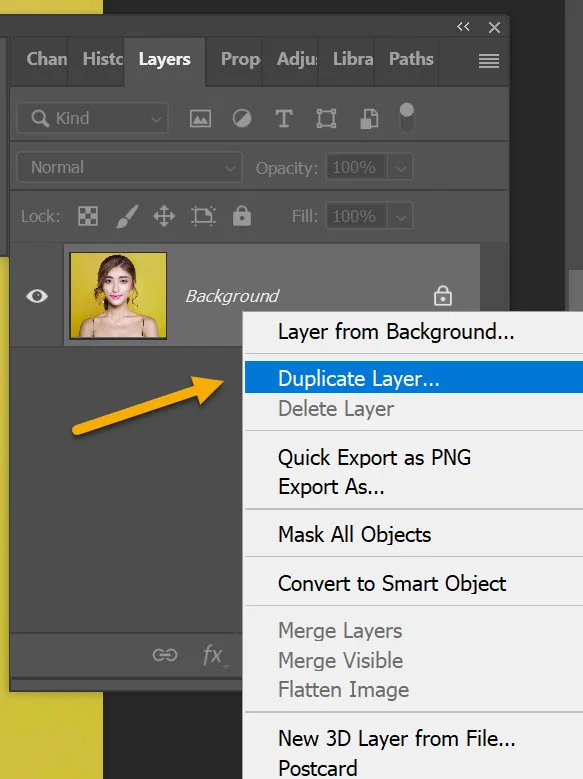Viewport: 583px width, 779px height.
Task: Choose Layer from Background menu item
Action: (x=414, y=332)
